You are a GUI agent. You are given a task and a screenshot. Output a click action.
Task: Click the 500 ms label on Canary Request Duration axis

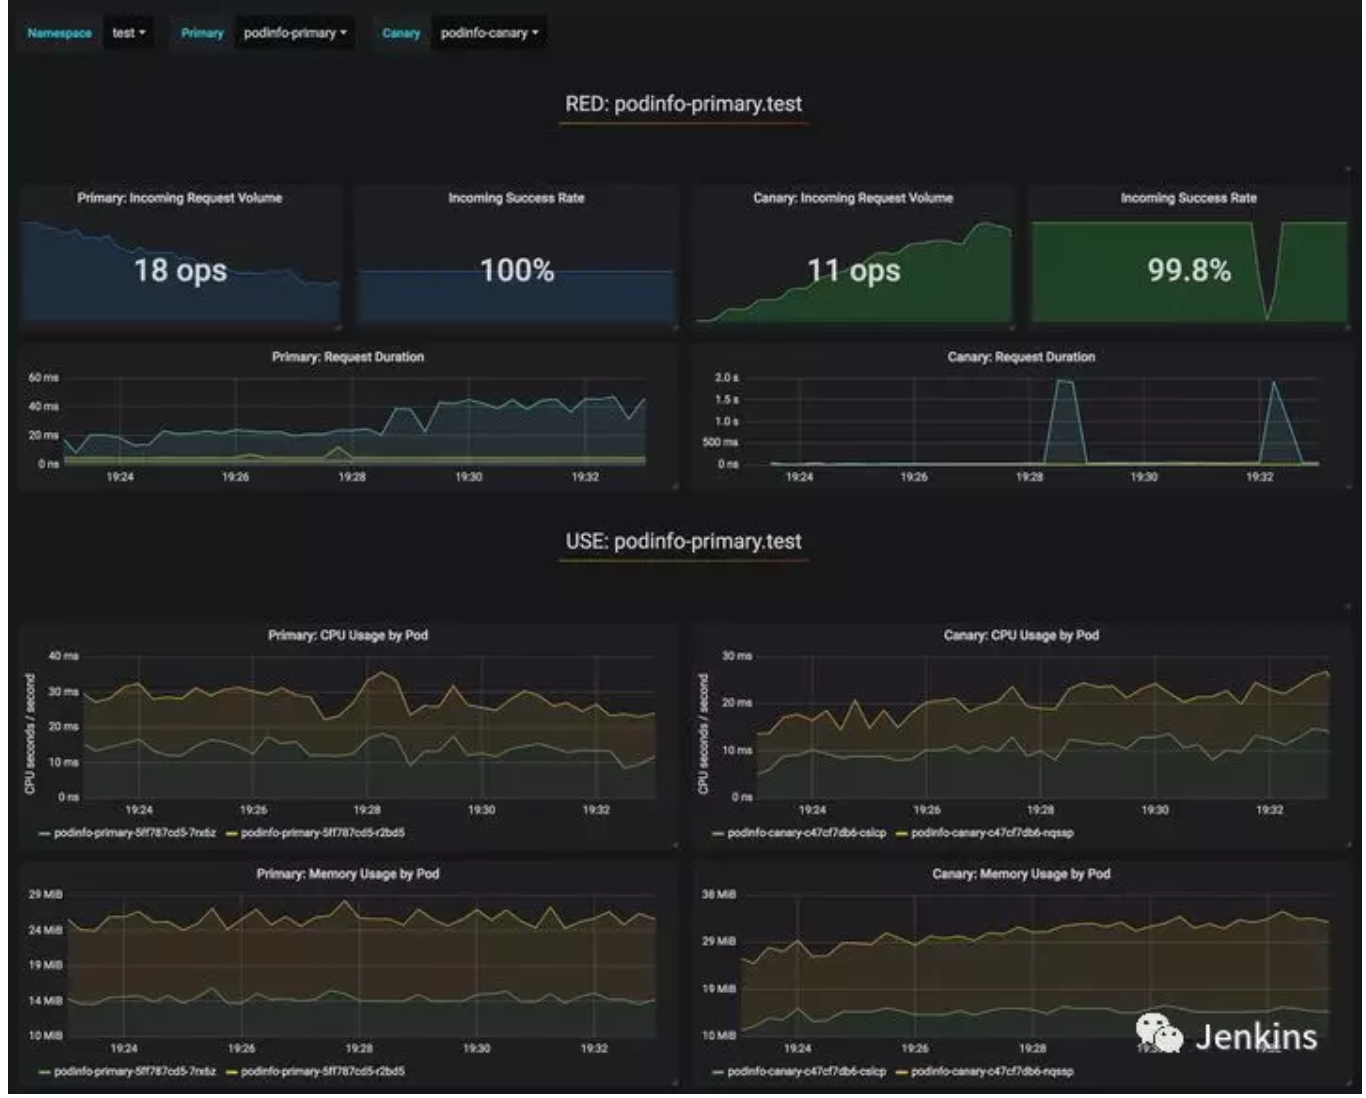pos(720,442)
